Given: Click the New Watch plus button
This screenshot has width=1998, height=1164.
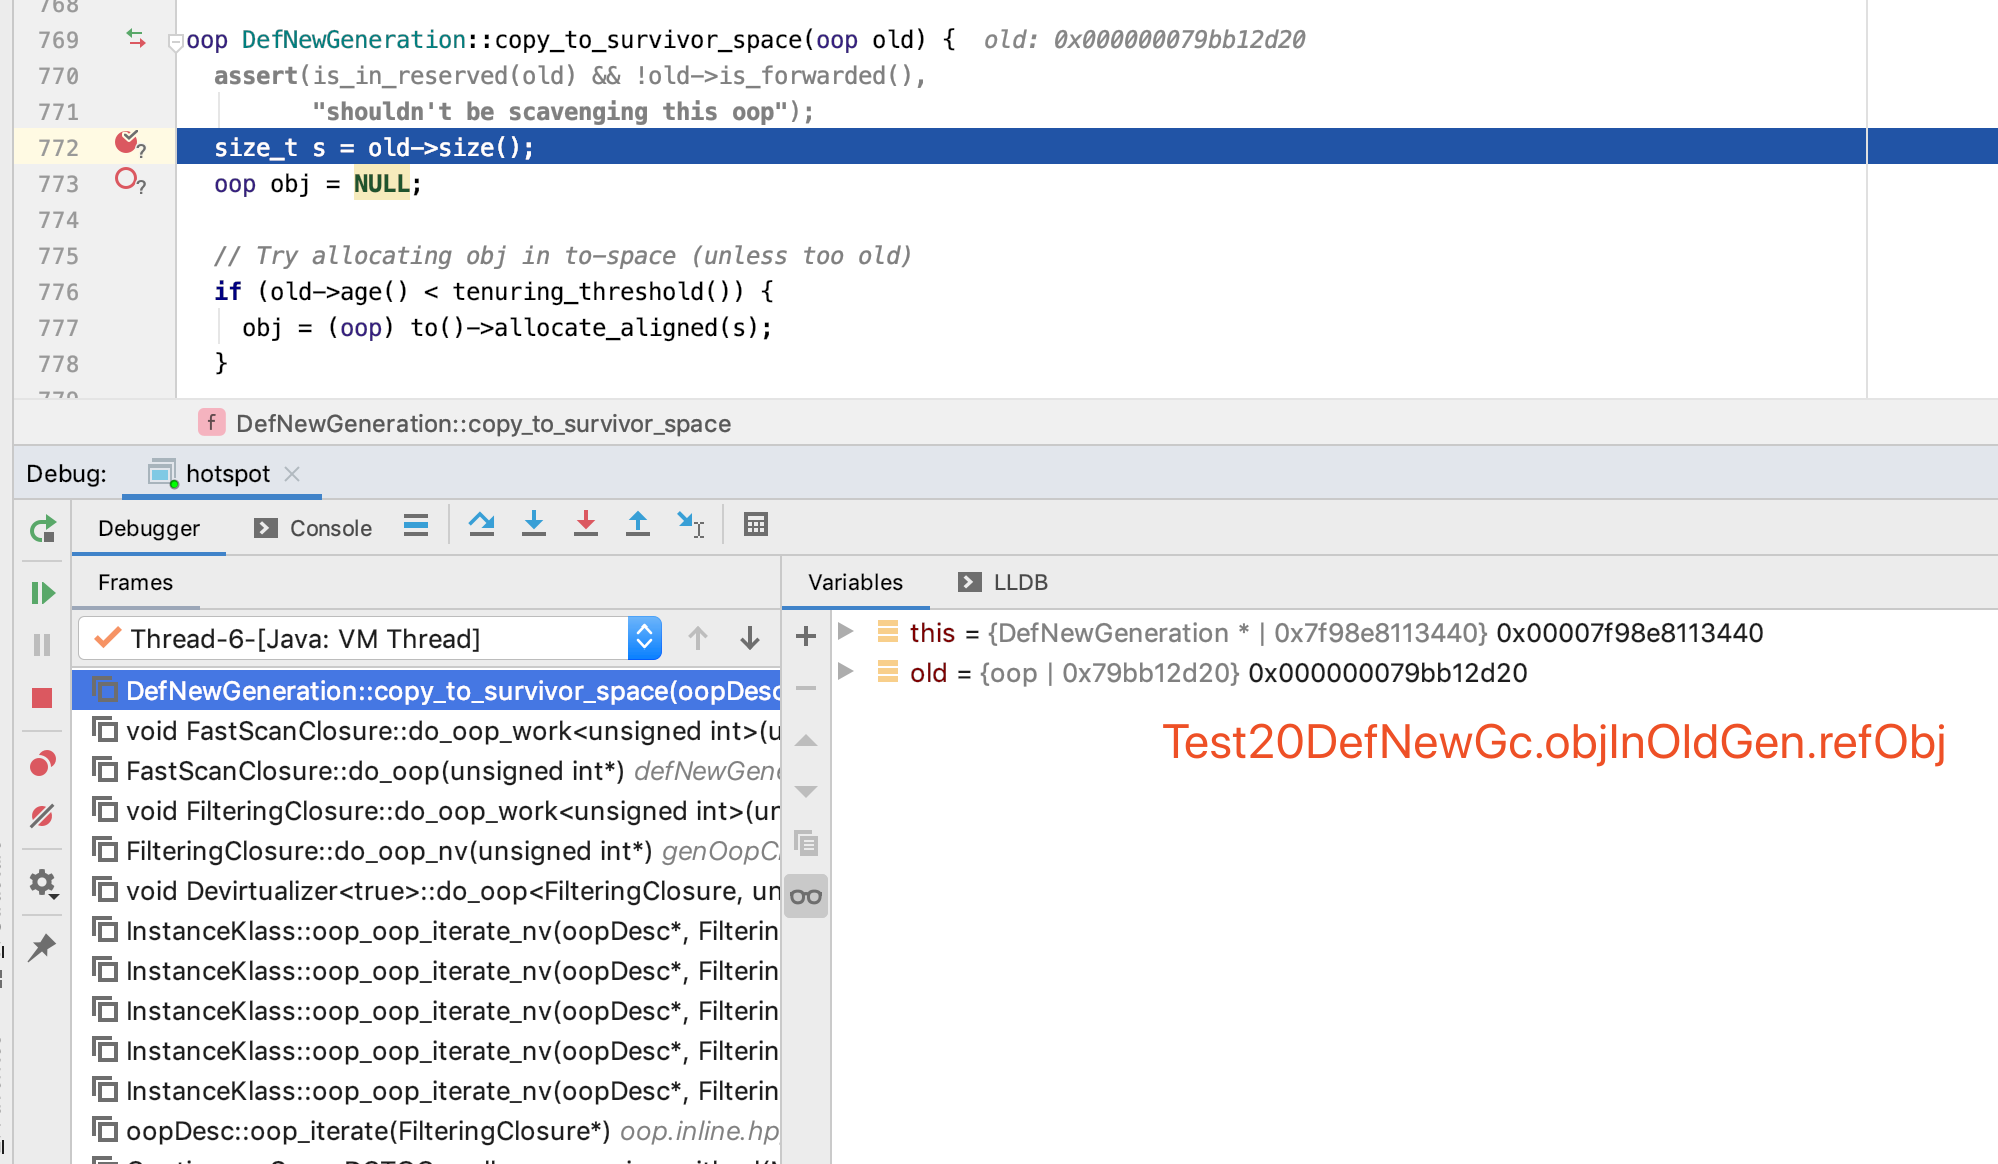Looking at the screenshot, I should [x=806, y=636].
